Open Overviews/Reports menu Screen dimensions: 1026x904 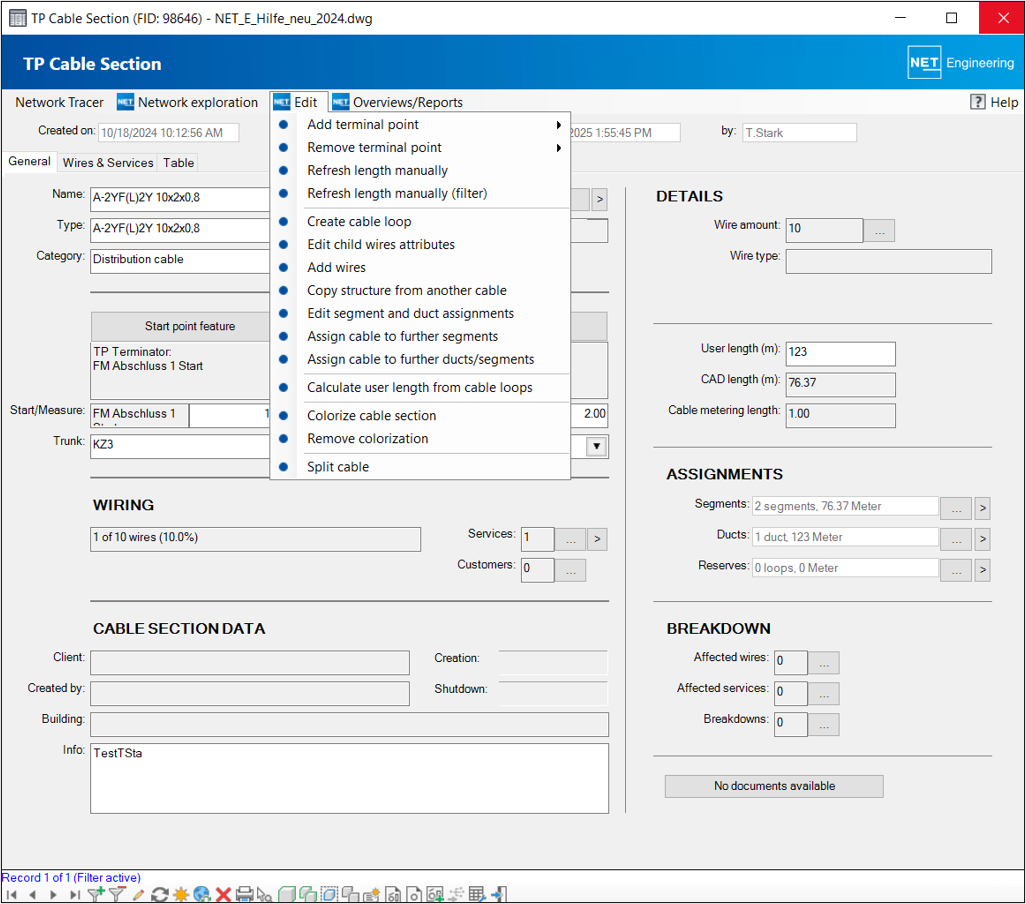click(397, 102)
